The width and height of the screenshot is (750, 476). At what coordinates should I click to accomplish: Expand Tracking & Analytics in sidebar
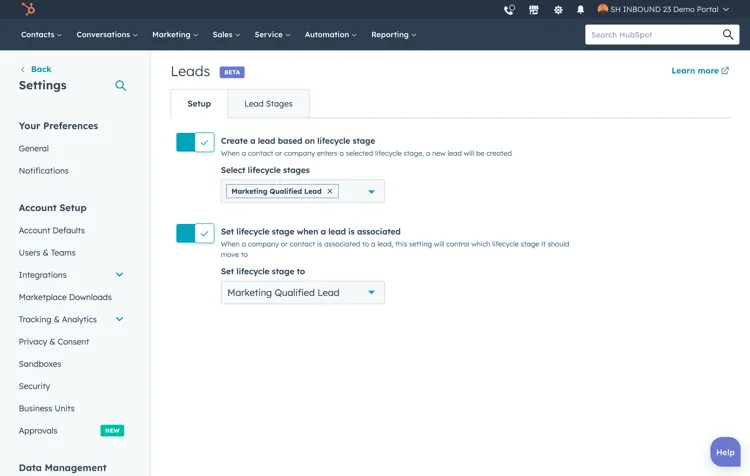tap(119, 320)
